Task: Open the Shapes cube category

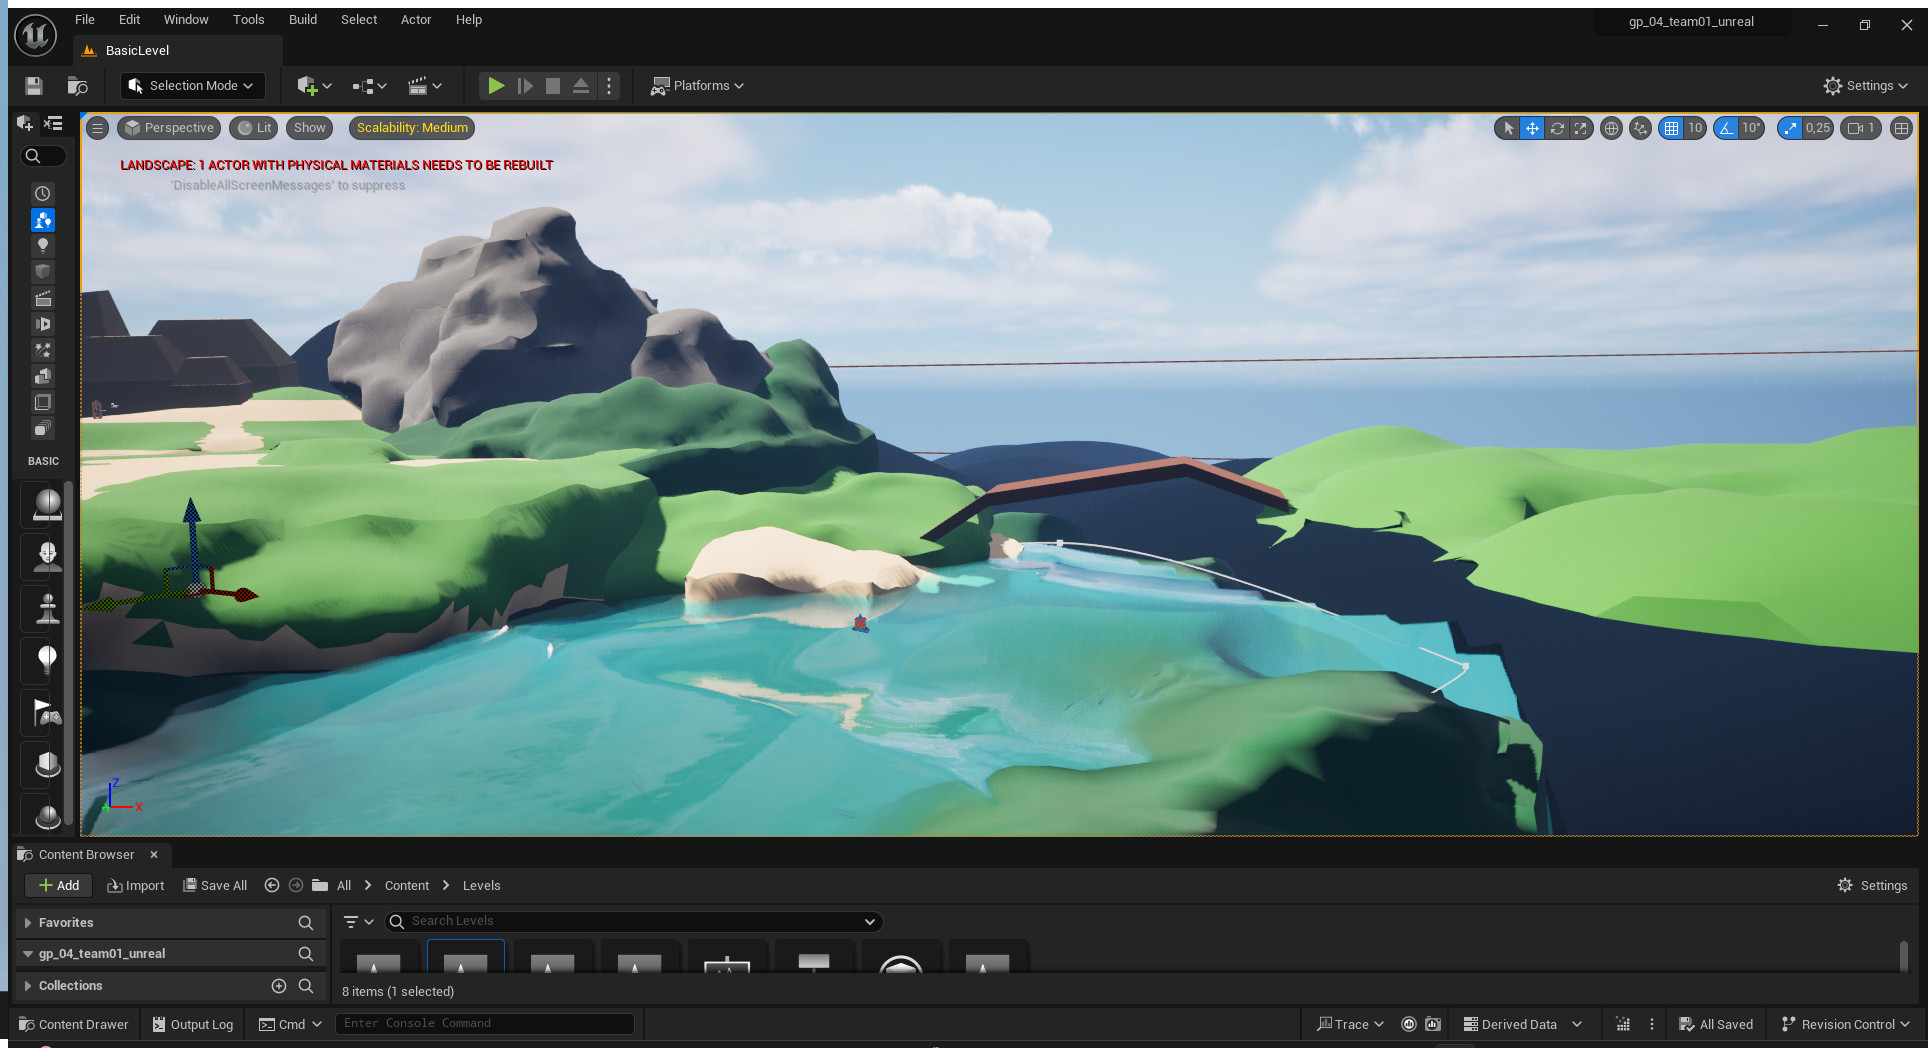Action: (x=43, y=271)
